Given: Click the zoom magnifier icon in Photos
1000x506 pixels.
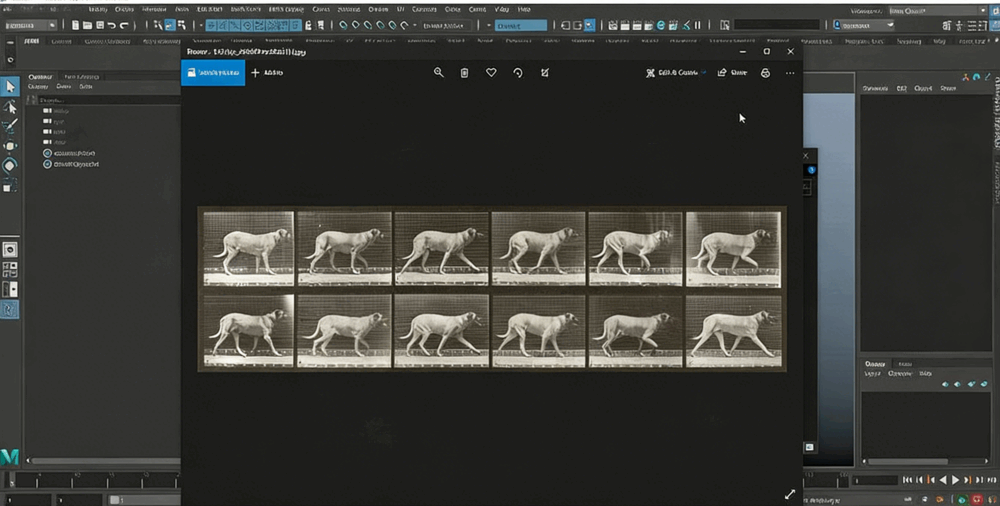Looking at the screenshot, I should (x=438, y=73).
